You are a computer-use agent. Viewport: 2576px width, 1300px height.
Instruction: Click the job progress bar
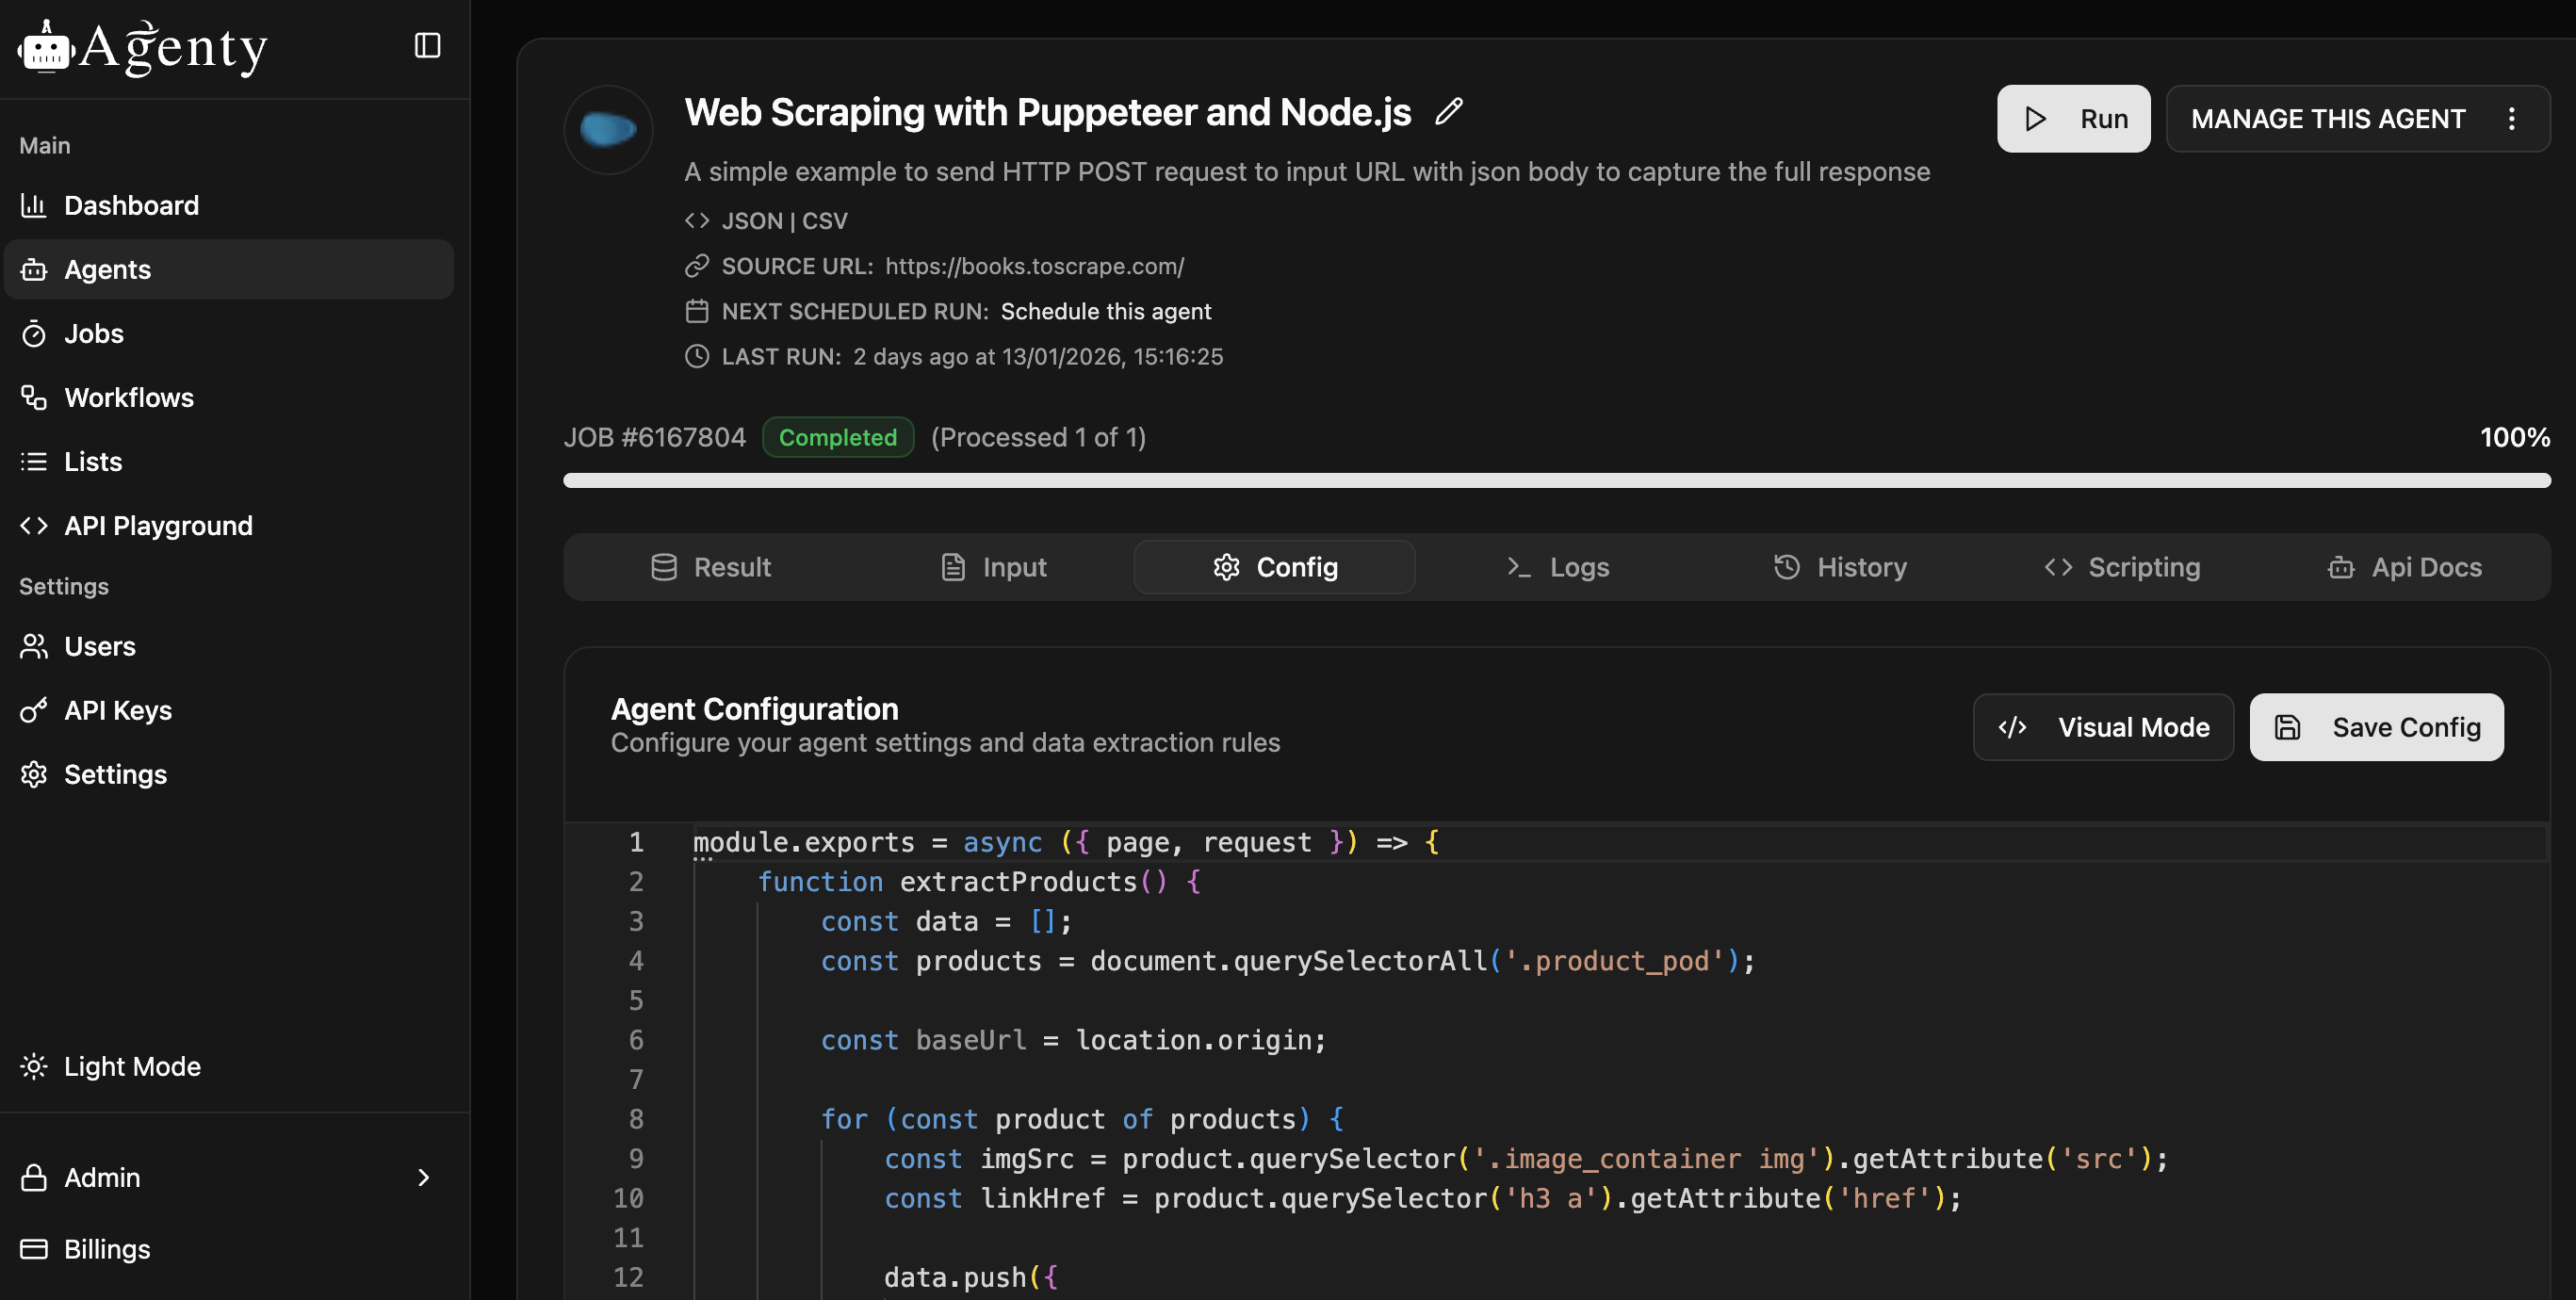point(1556,481)
